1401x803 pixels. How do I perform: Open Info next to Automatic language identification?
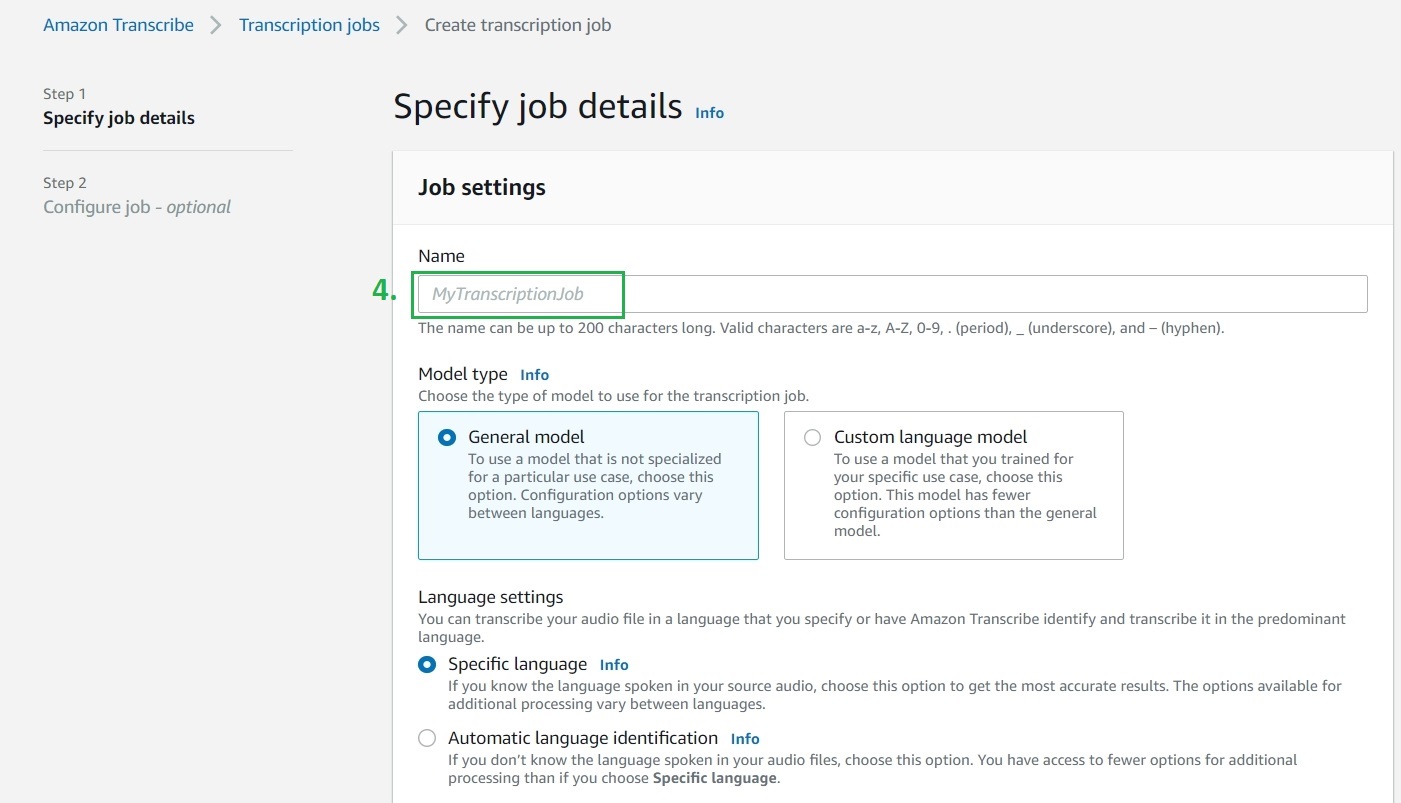pos(745,739)
